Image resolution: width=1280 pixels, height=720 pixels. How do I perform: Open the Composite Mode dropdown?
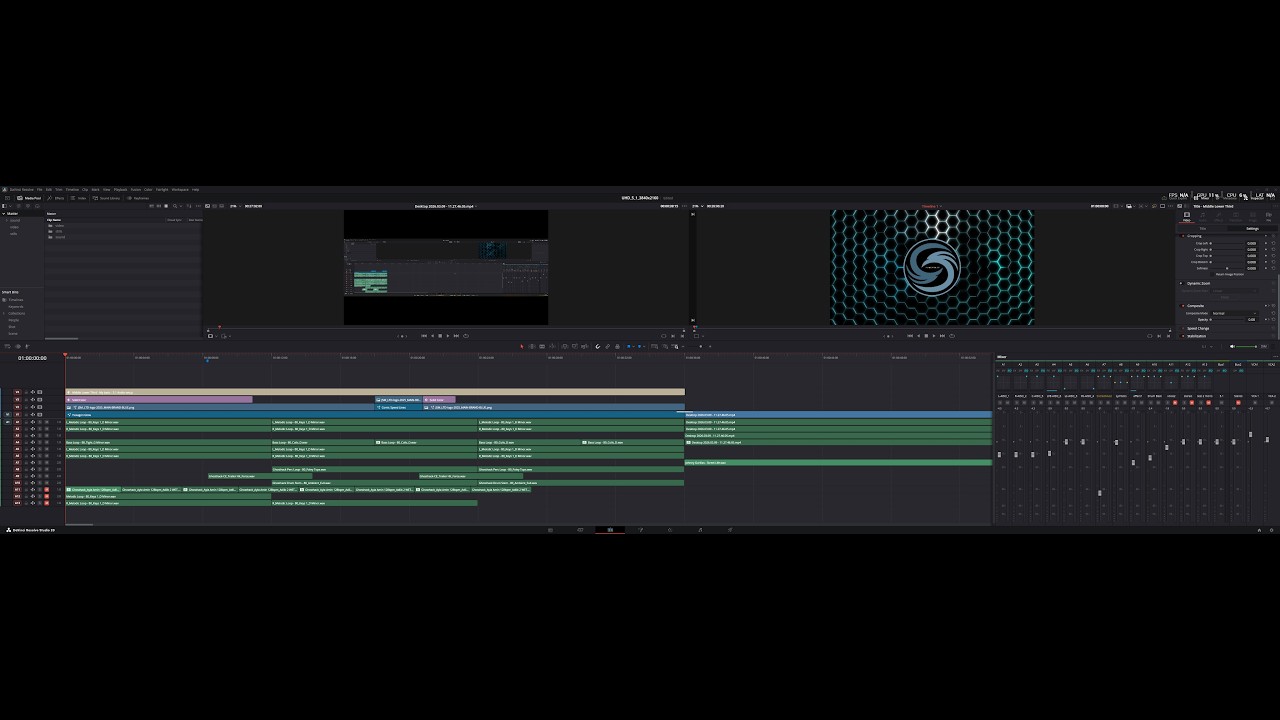[x=1234, y=313]
